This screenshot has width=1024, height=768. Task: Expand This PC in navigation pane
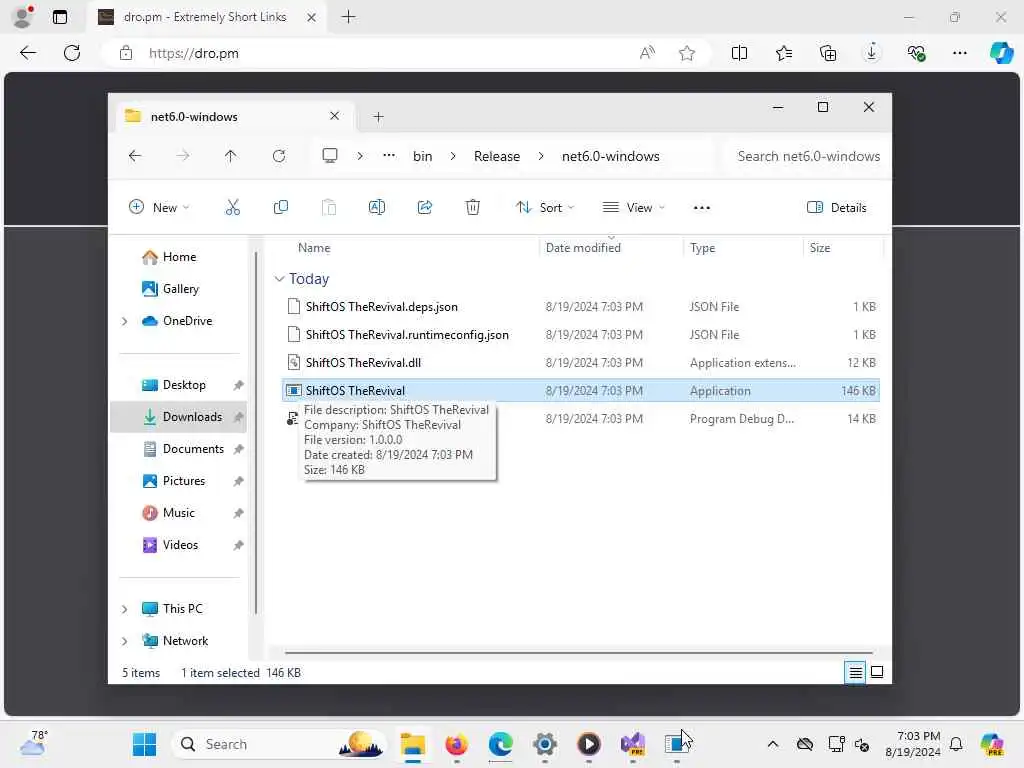pos(124,609)
